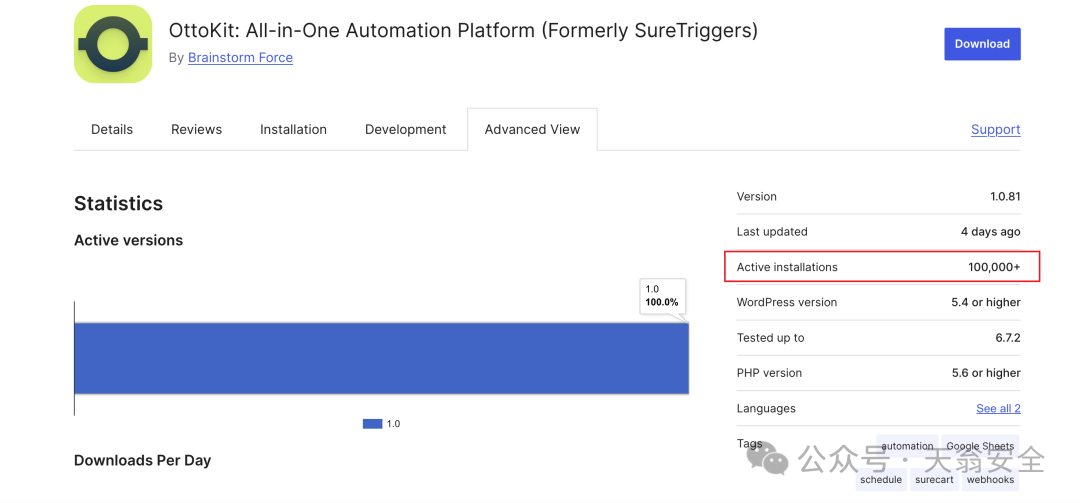Click the Statistics heading

(118, 203)
